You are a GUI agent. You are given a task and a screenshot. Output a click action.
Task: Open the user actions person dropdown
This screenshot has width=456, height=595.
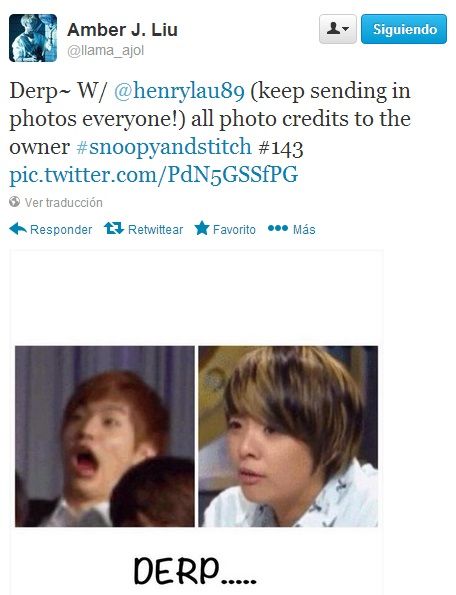pyautogui.click(x=338, y=29)
